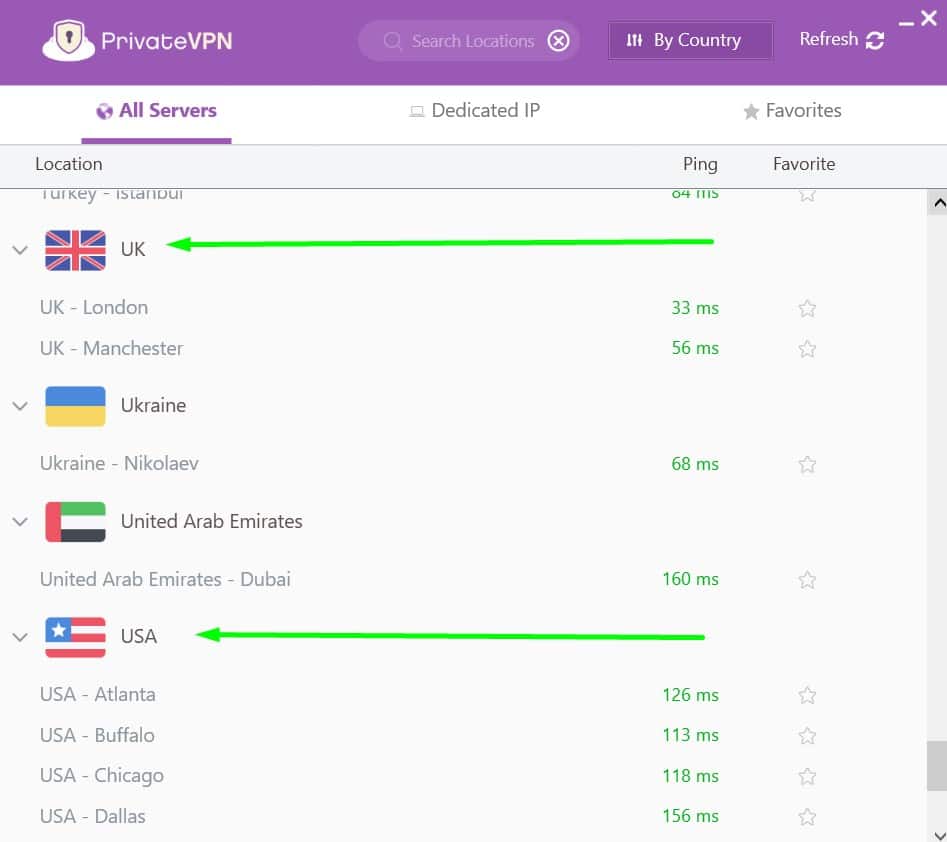Click the globe icon in All Servers tab
Image resolution: width=947 pixels, height=842 pixels.
[104, 111]
